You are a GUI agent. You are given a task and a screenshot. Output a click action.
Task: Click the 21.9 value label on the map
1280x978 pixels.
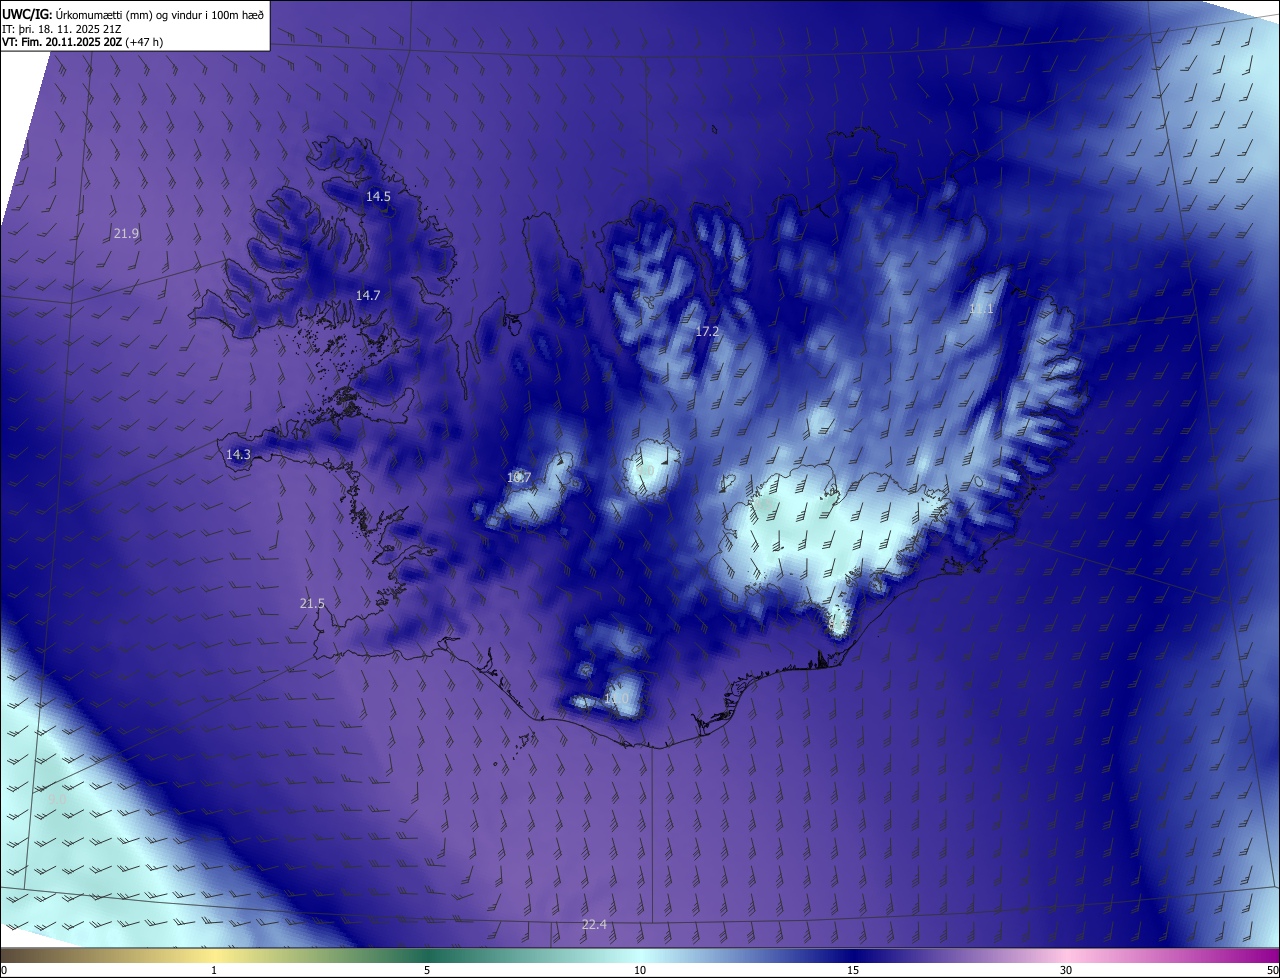coord(126,233)
